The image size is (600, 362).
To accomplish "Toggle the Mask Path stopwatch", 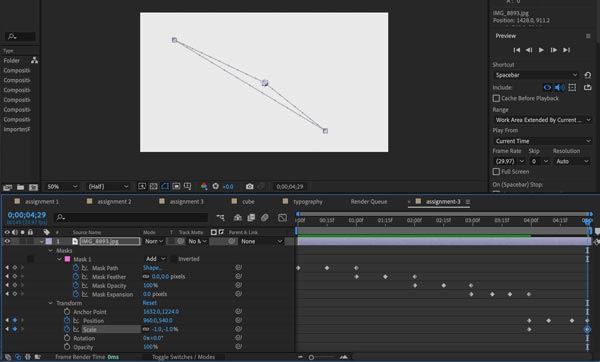I will point(76,268).
